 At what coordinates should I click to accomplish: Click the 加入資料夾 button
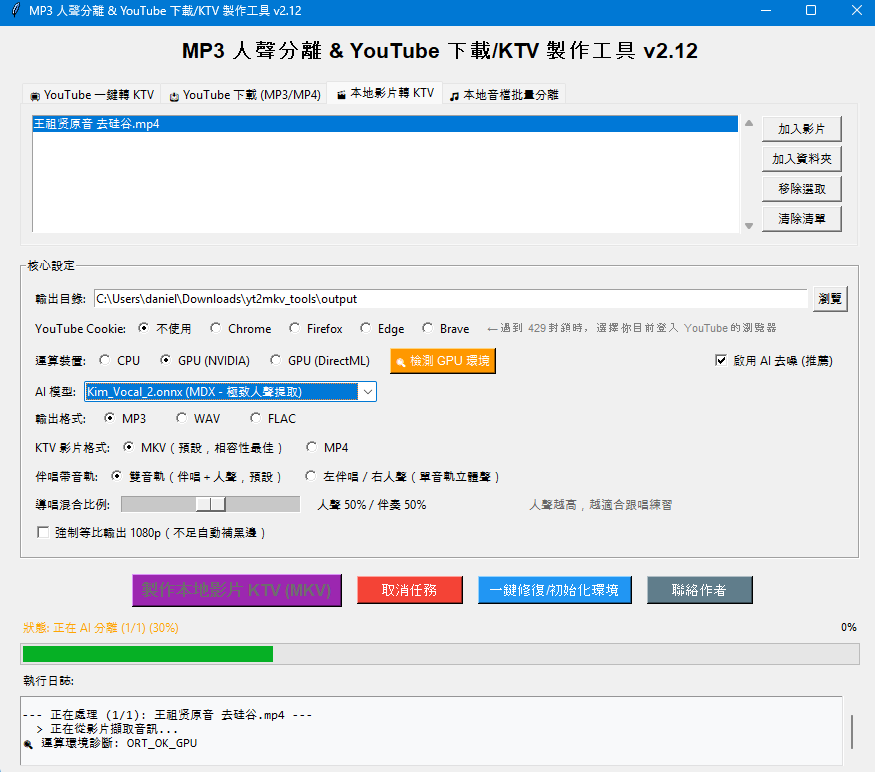(801, 159)
